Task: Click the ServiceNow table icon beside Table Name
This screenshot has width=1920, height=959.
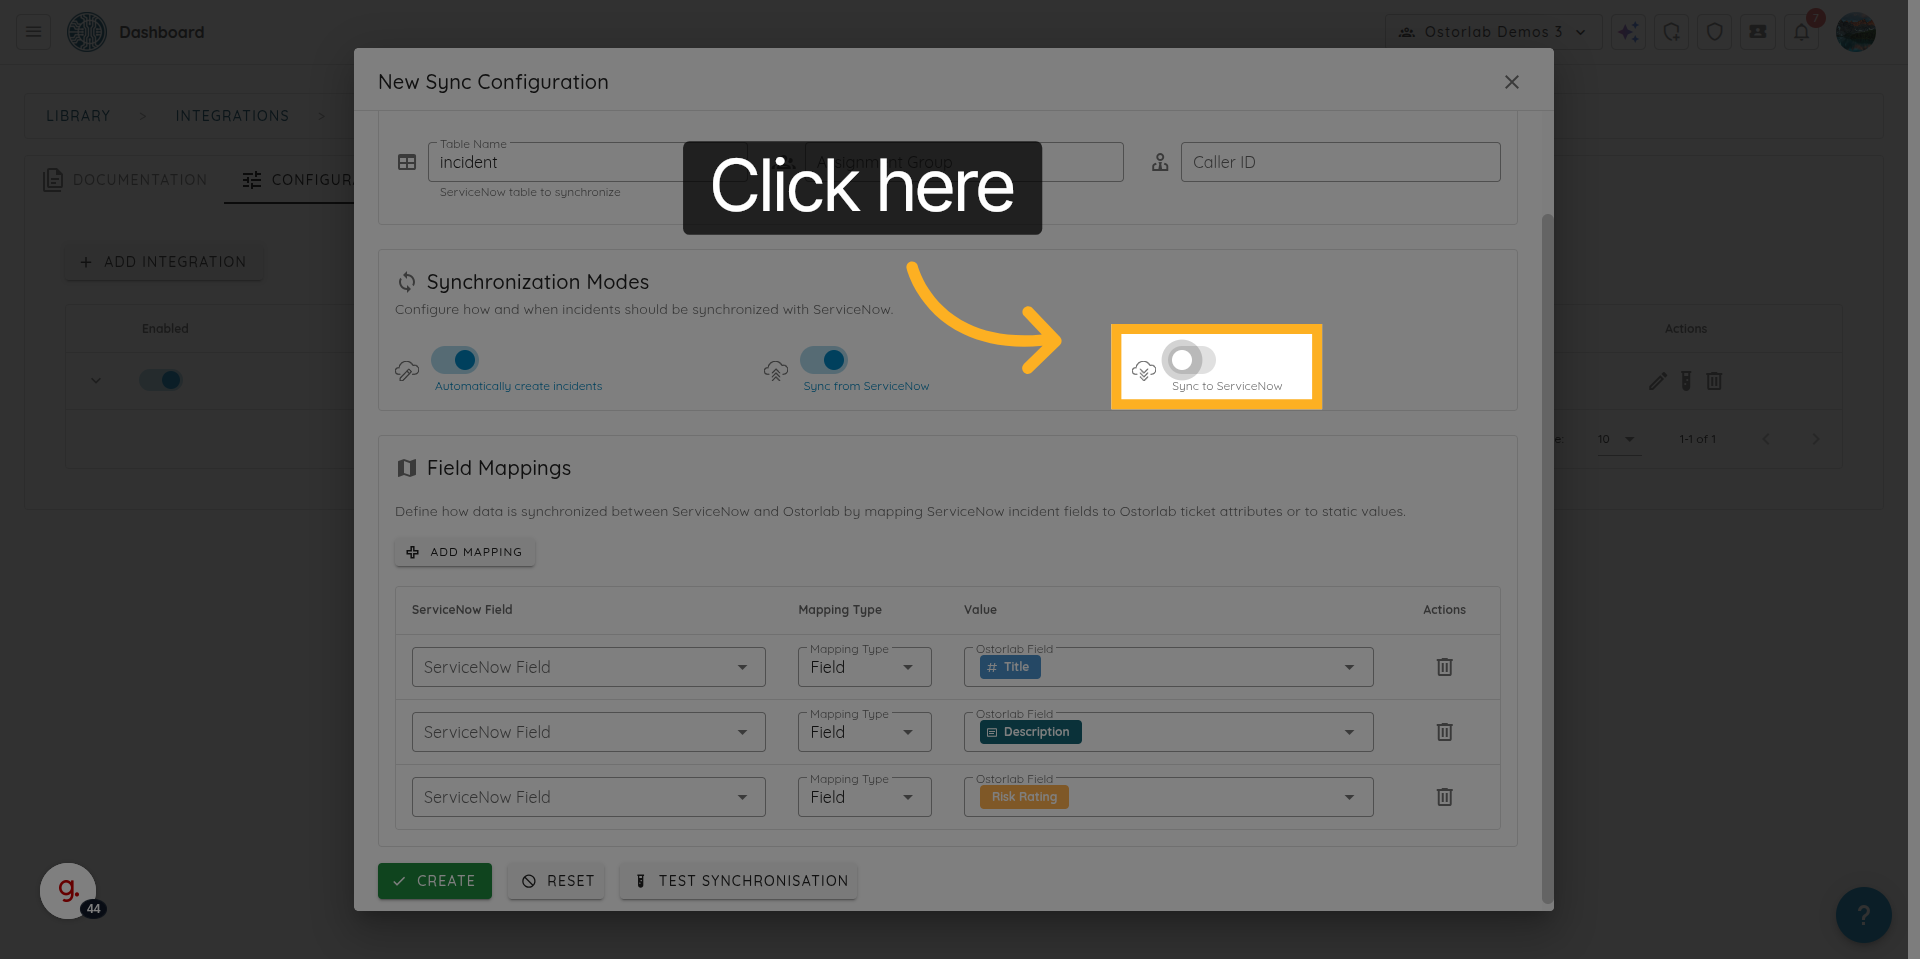Action: pos(407,161)
